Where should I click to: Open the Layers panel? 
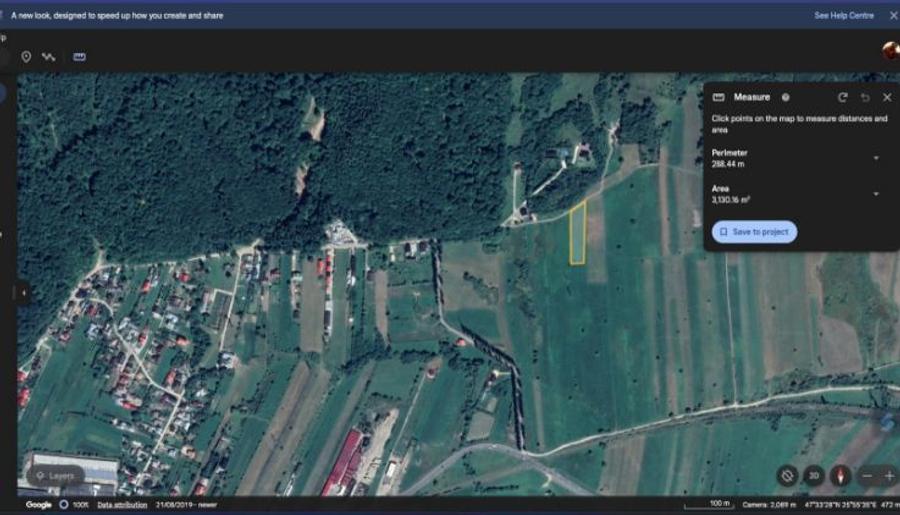point(55,476)
